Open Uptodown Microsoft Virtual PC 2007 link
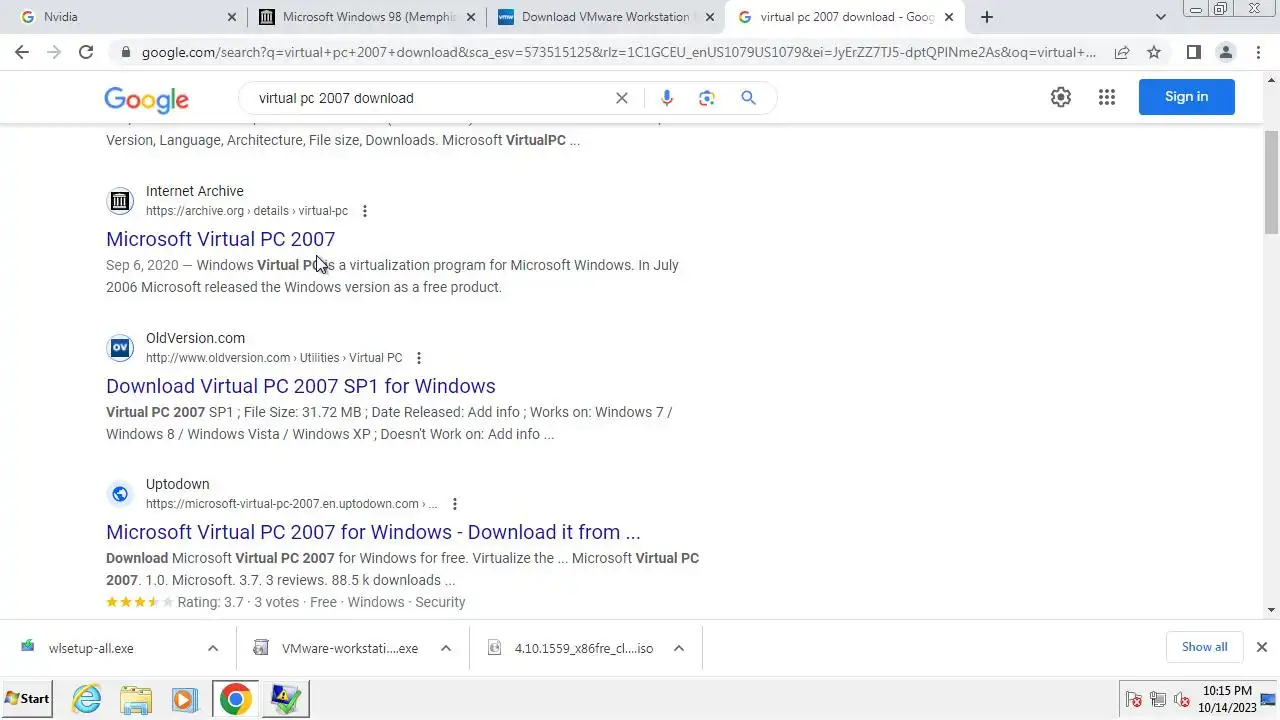 point(373,532)
